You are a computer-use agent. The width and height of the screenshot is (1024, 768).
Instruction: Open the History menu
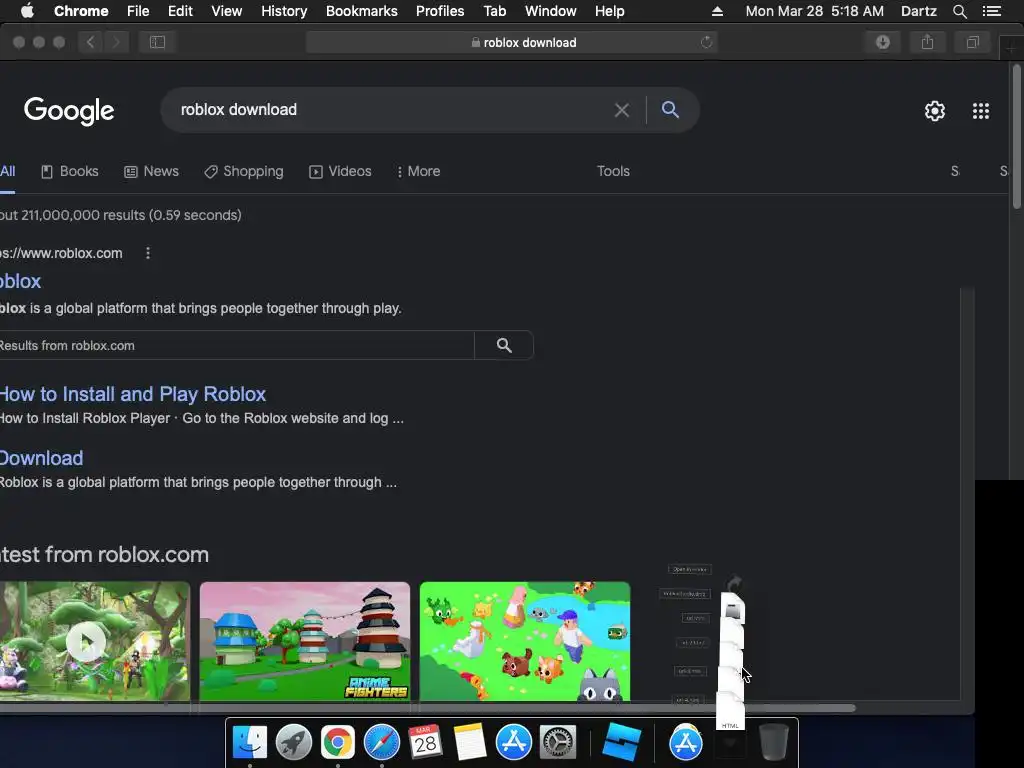(284, 11)
